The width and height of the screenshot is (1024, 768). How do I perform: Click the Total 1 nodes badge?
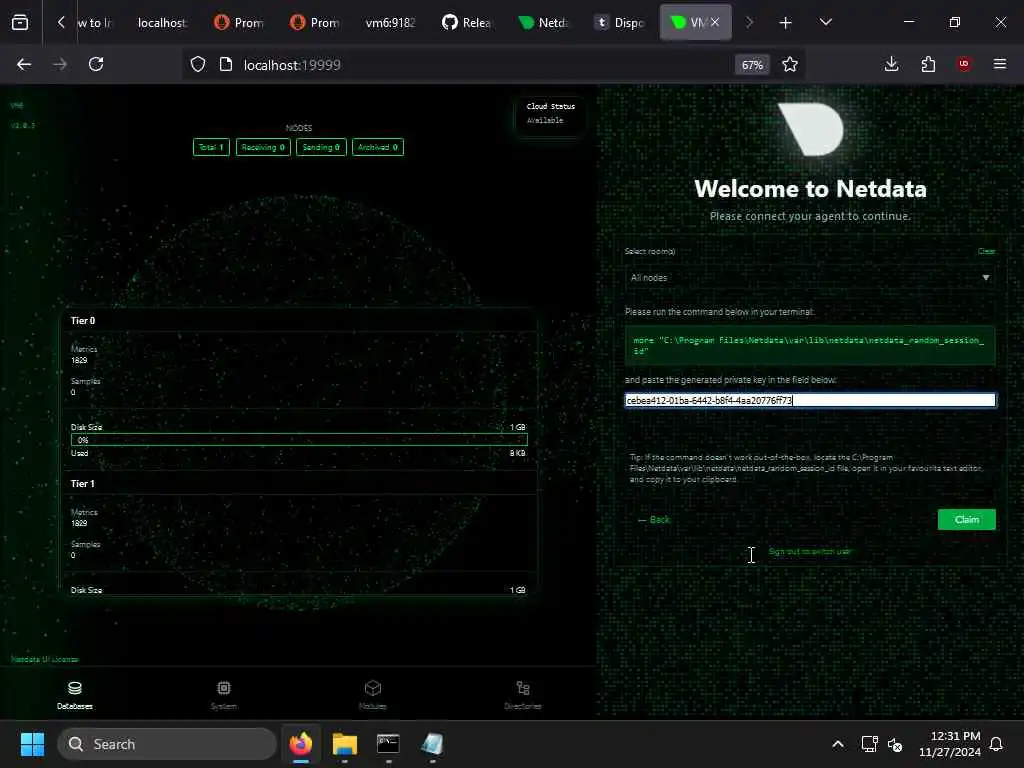[211, 148]
